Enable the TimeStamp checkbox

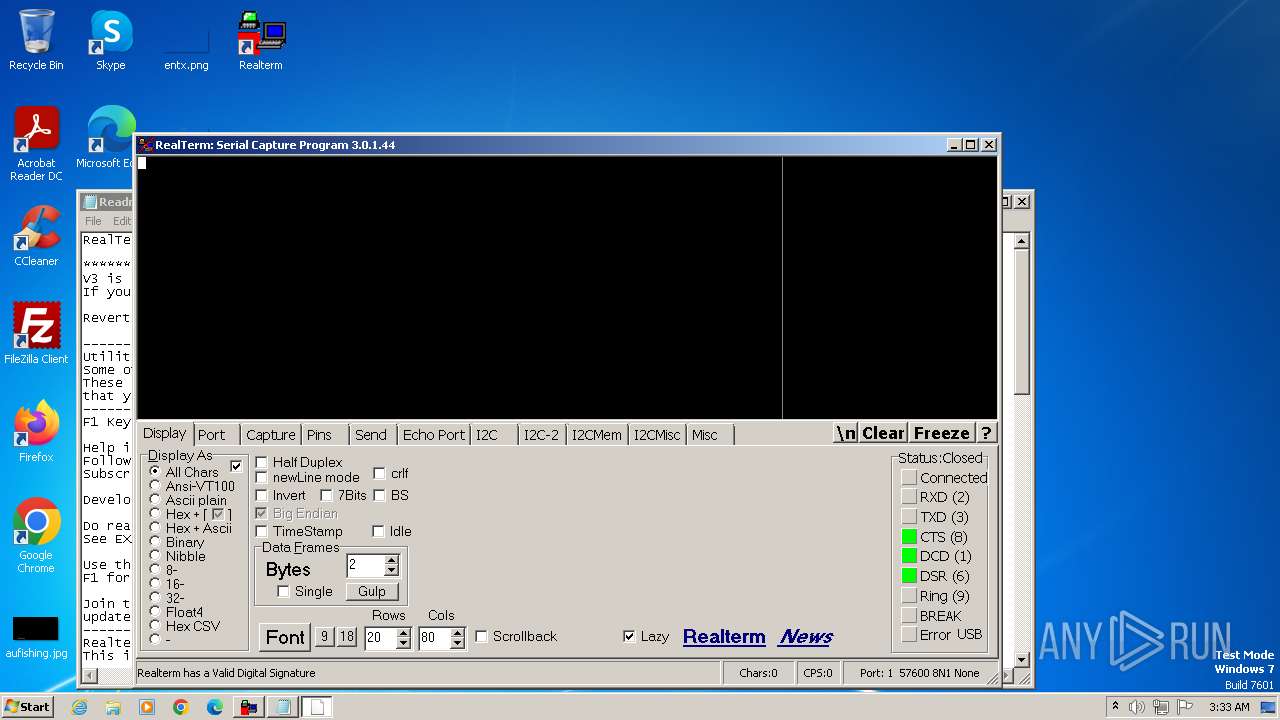click(262, 531)
